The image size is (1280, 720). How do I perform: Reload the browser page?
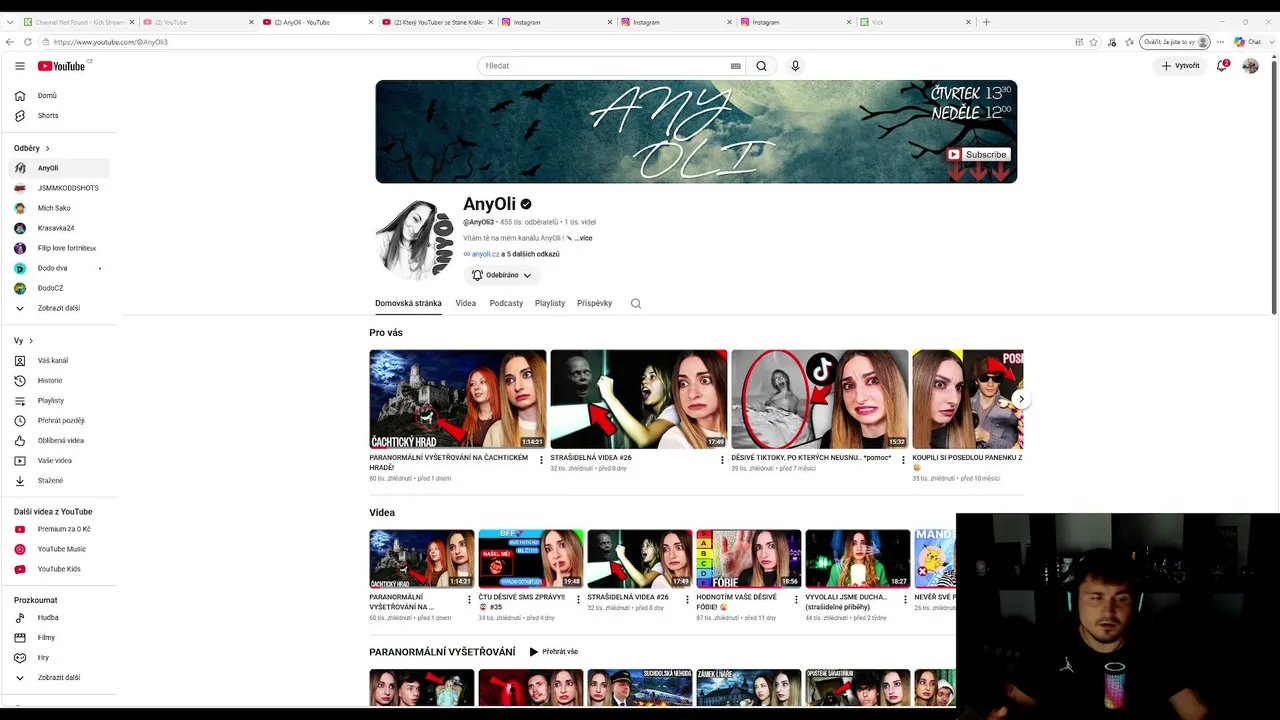coord(28,42)
